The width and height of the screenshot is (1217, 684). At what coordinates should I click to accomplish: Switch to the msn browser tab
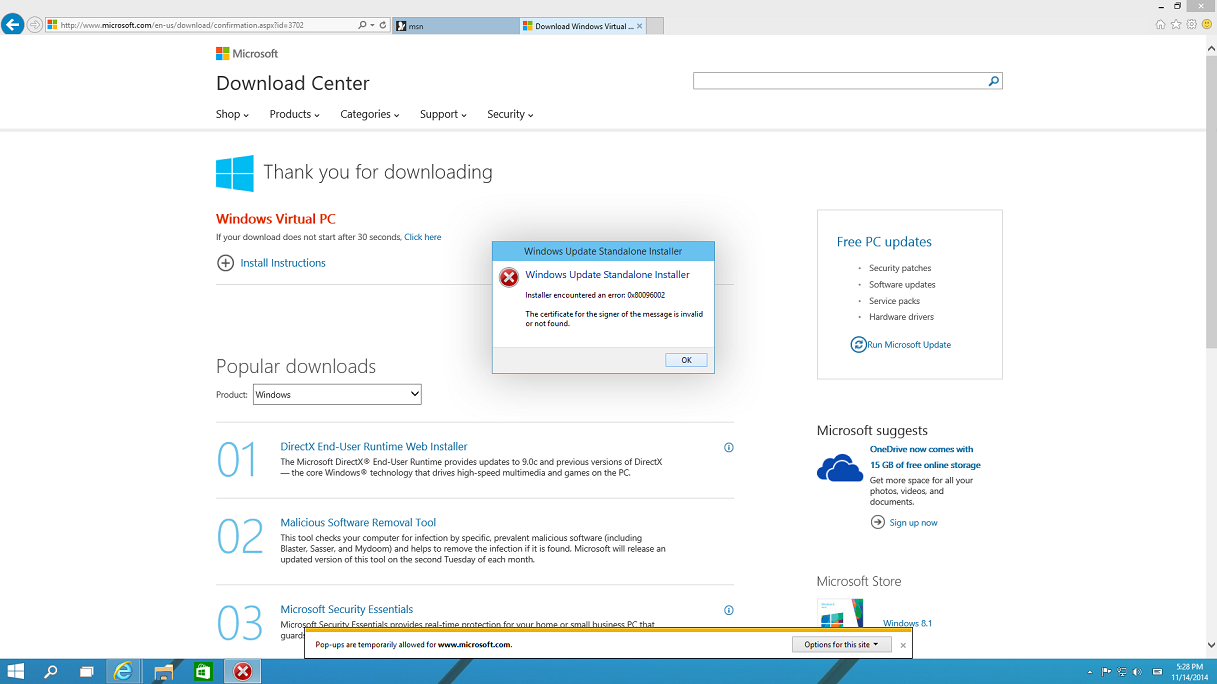click(453, 26)
